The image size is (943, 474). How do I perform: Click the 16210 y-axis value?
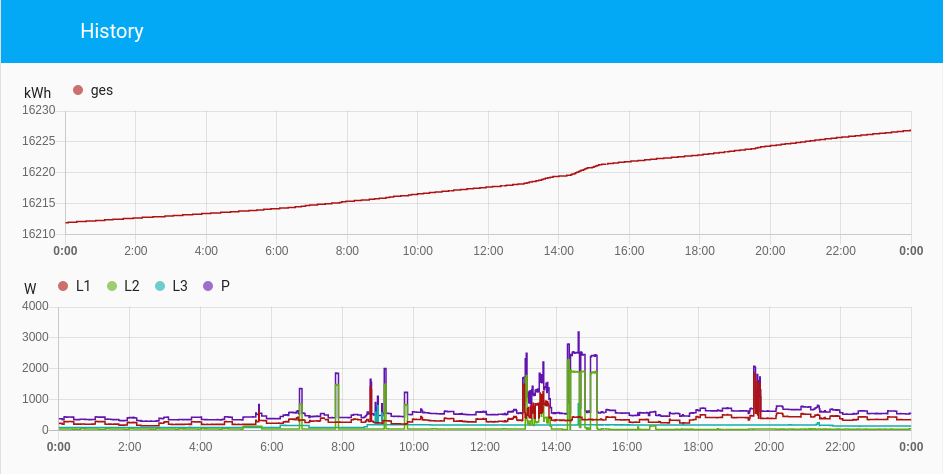(38, 234)
